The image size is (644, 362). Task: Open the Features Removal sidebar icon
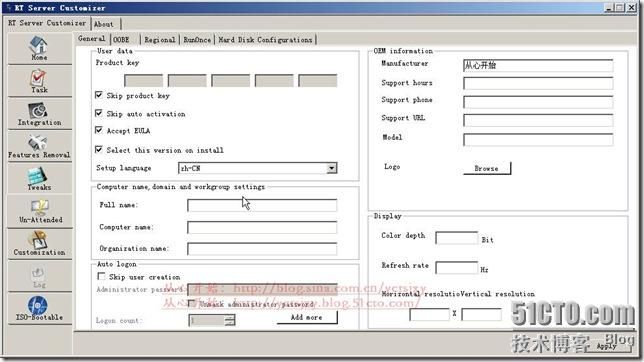[x=39, y=146]
